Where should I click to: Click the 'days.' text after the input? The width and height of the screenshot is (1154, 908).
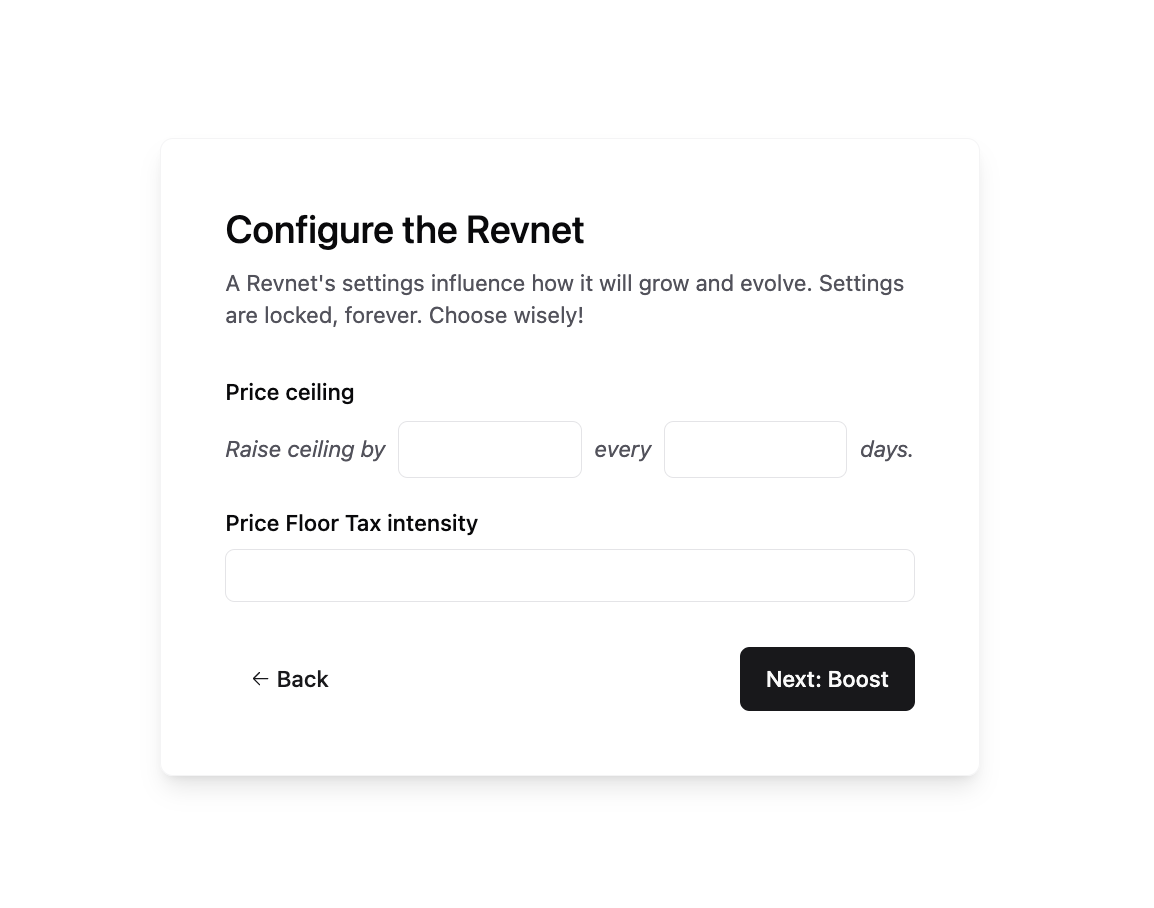coord(886,449)
